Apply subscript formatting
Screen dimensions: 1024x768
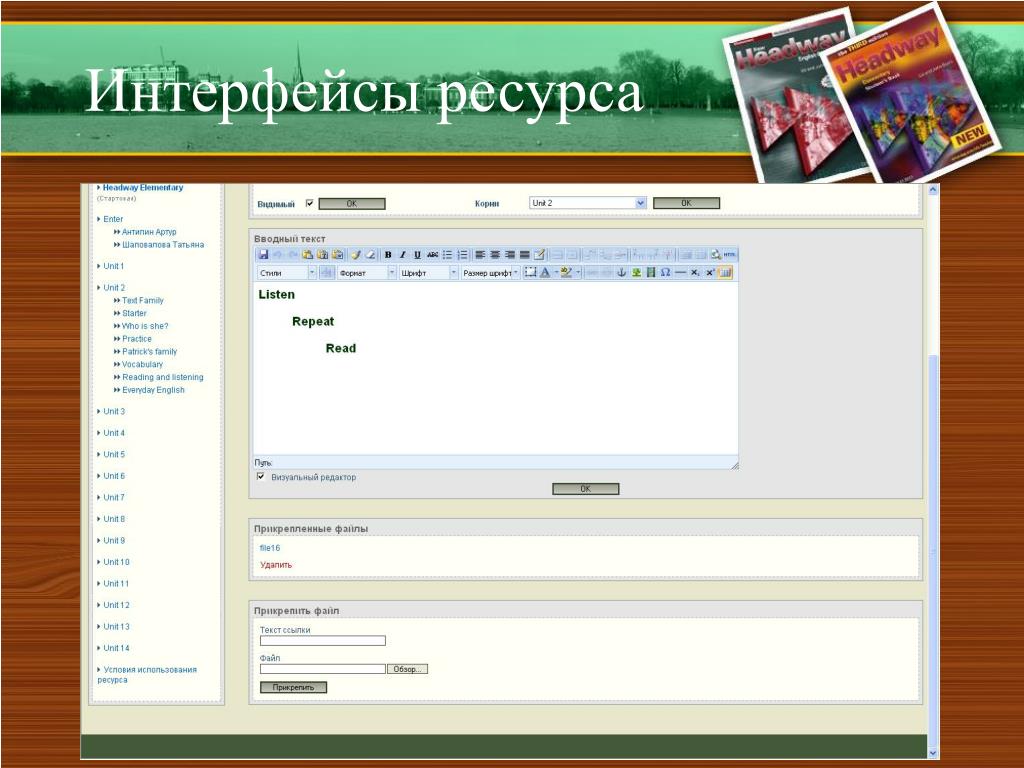pos(695,272)
